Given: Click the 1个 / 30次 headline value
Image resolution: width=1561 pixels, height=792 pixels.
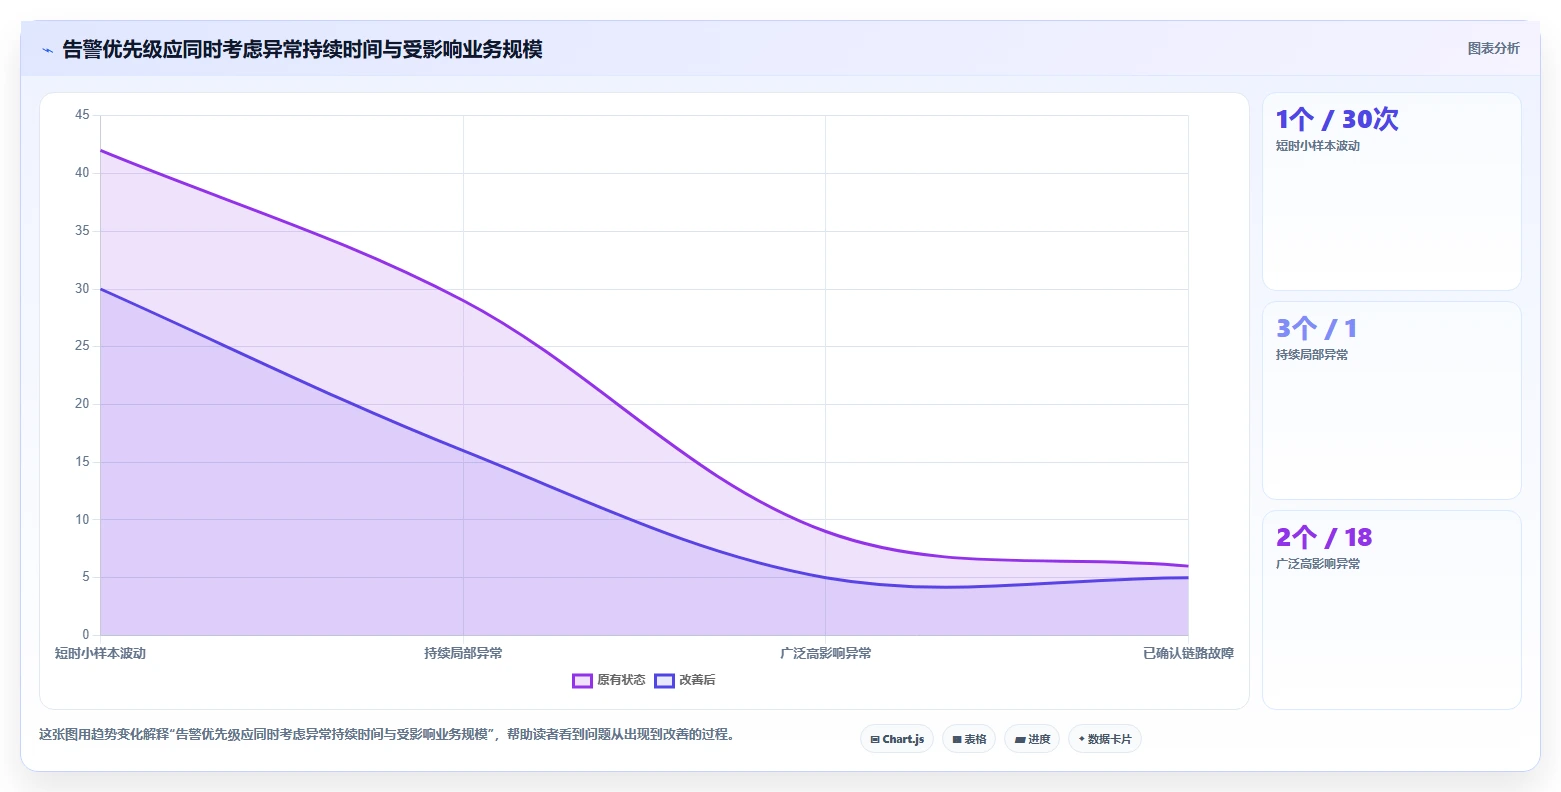Looking at the screenshot, I should click(1337, 119).
